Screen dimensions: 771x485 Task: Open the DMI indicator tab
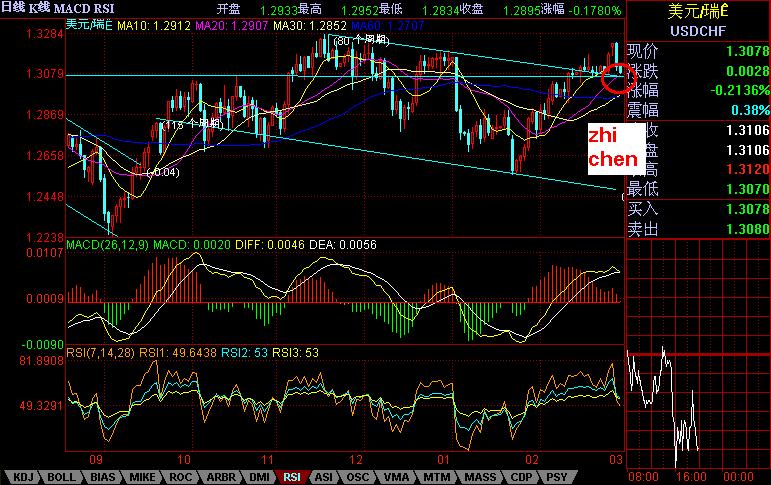click(x=259, y=477)
